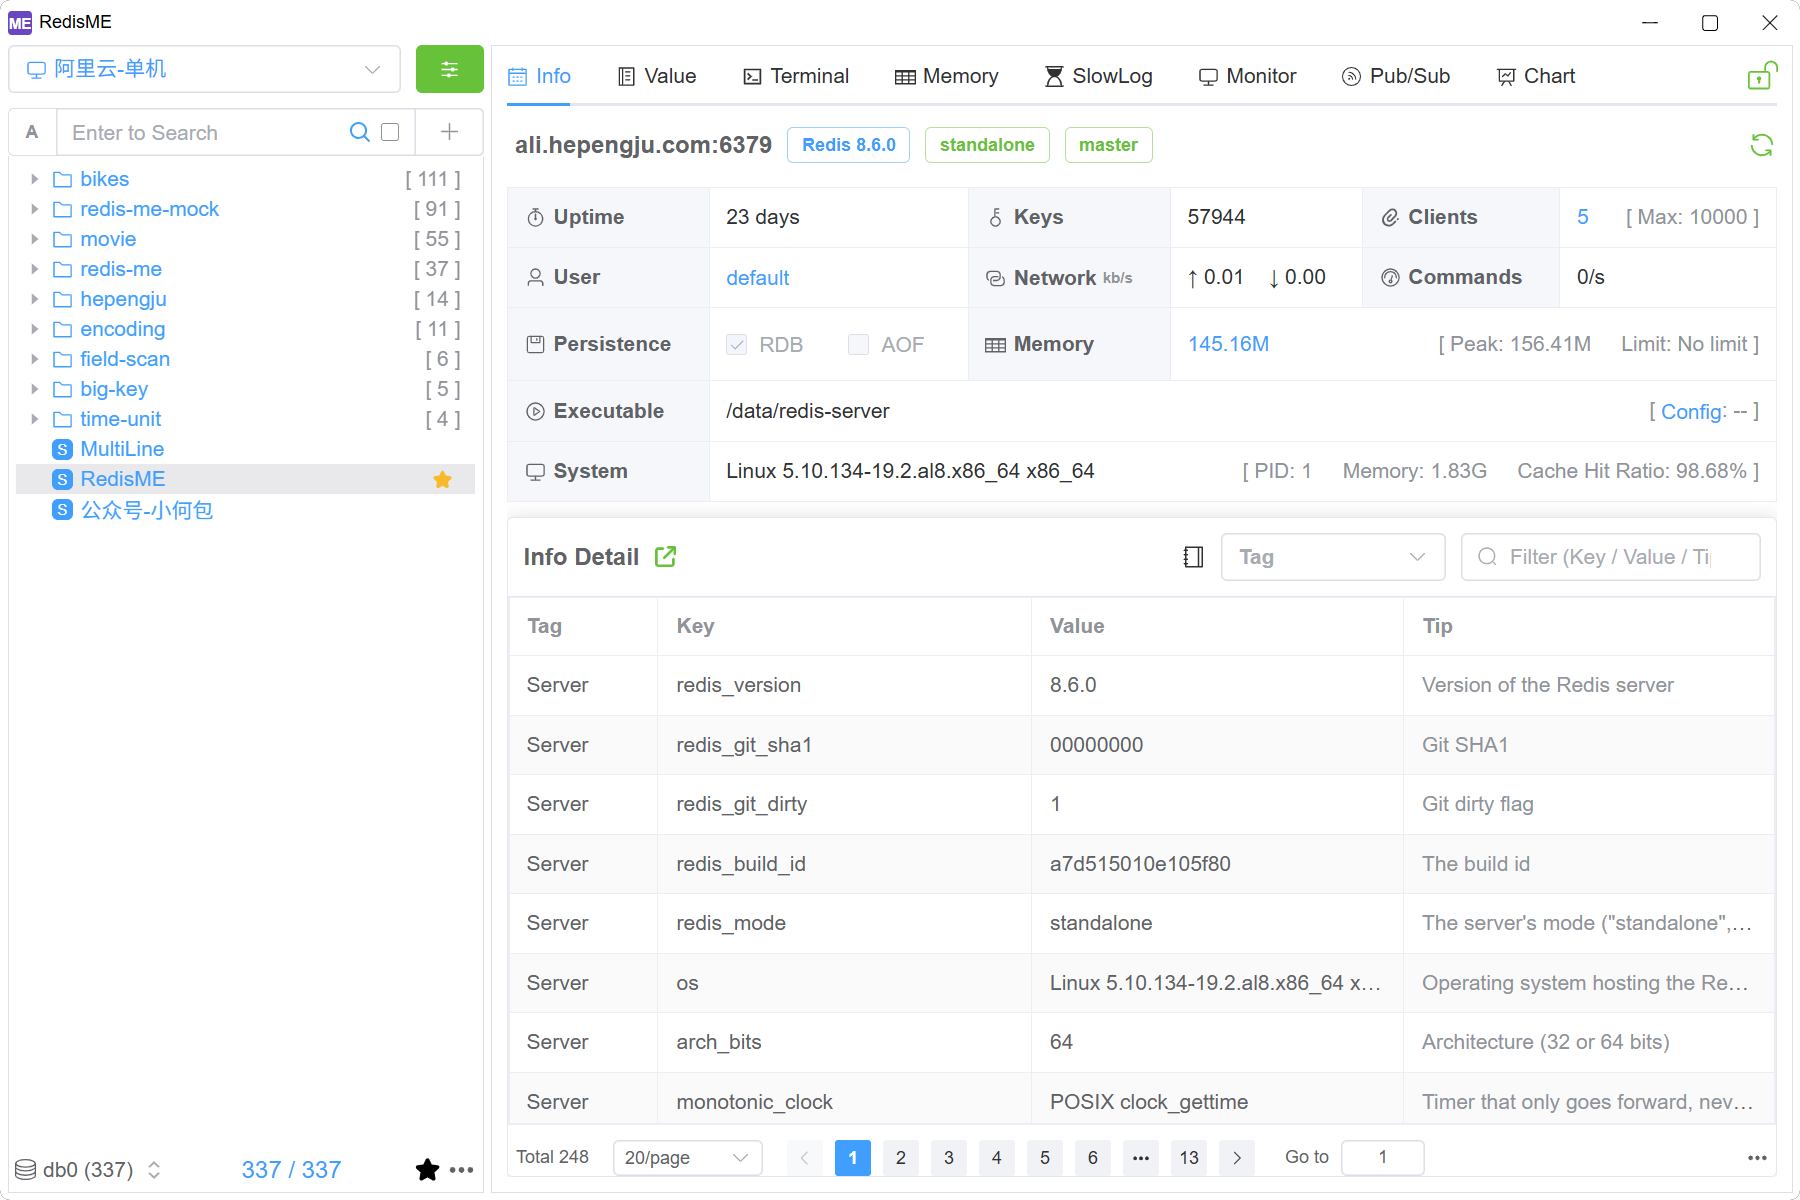Show favorites with bottom black star icon

427,1169
